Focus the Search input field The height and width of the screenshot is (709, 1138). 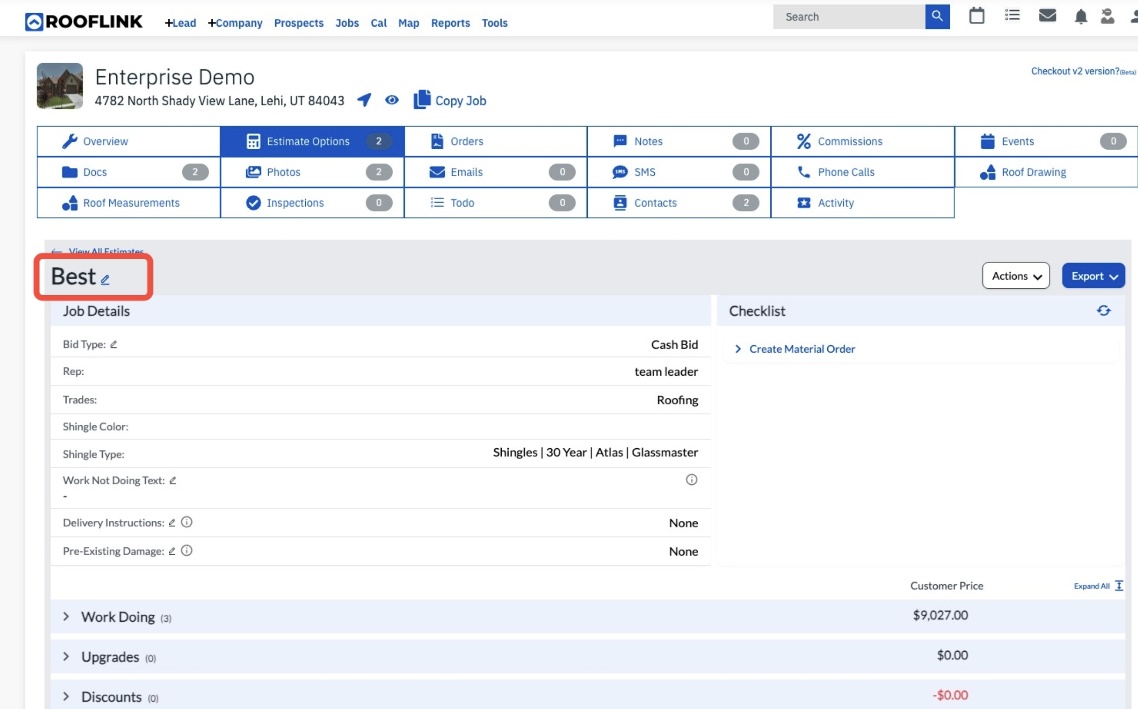click(x=849, y=16)
